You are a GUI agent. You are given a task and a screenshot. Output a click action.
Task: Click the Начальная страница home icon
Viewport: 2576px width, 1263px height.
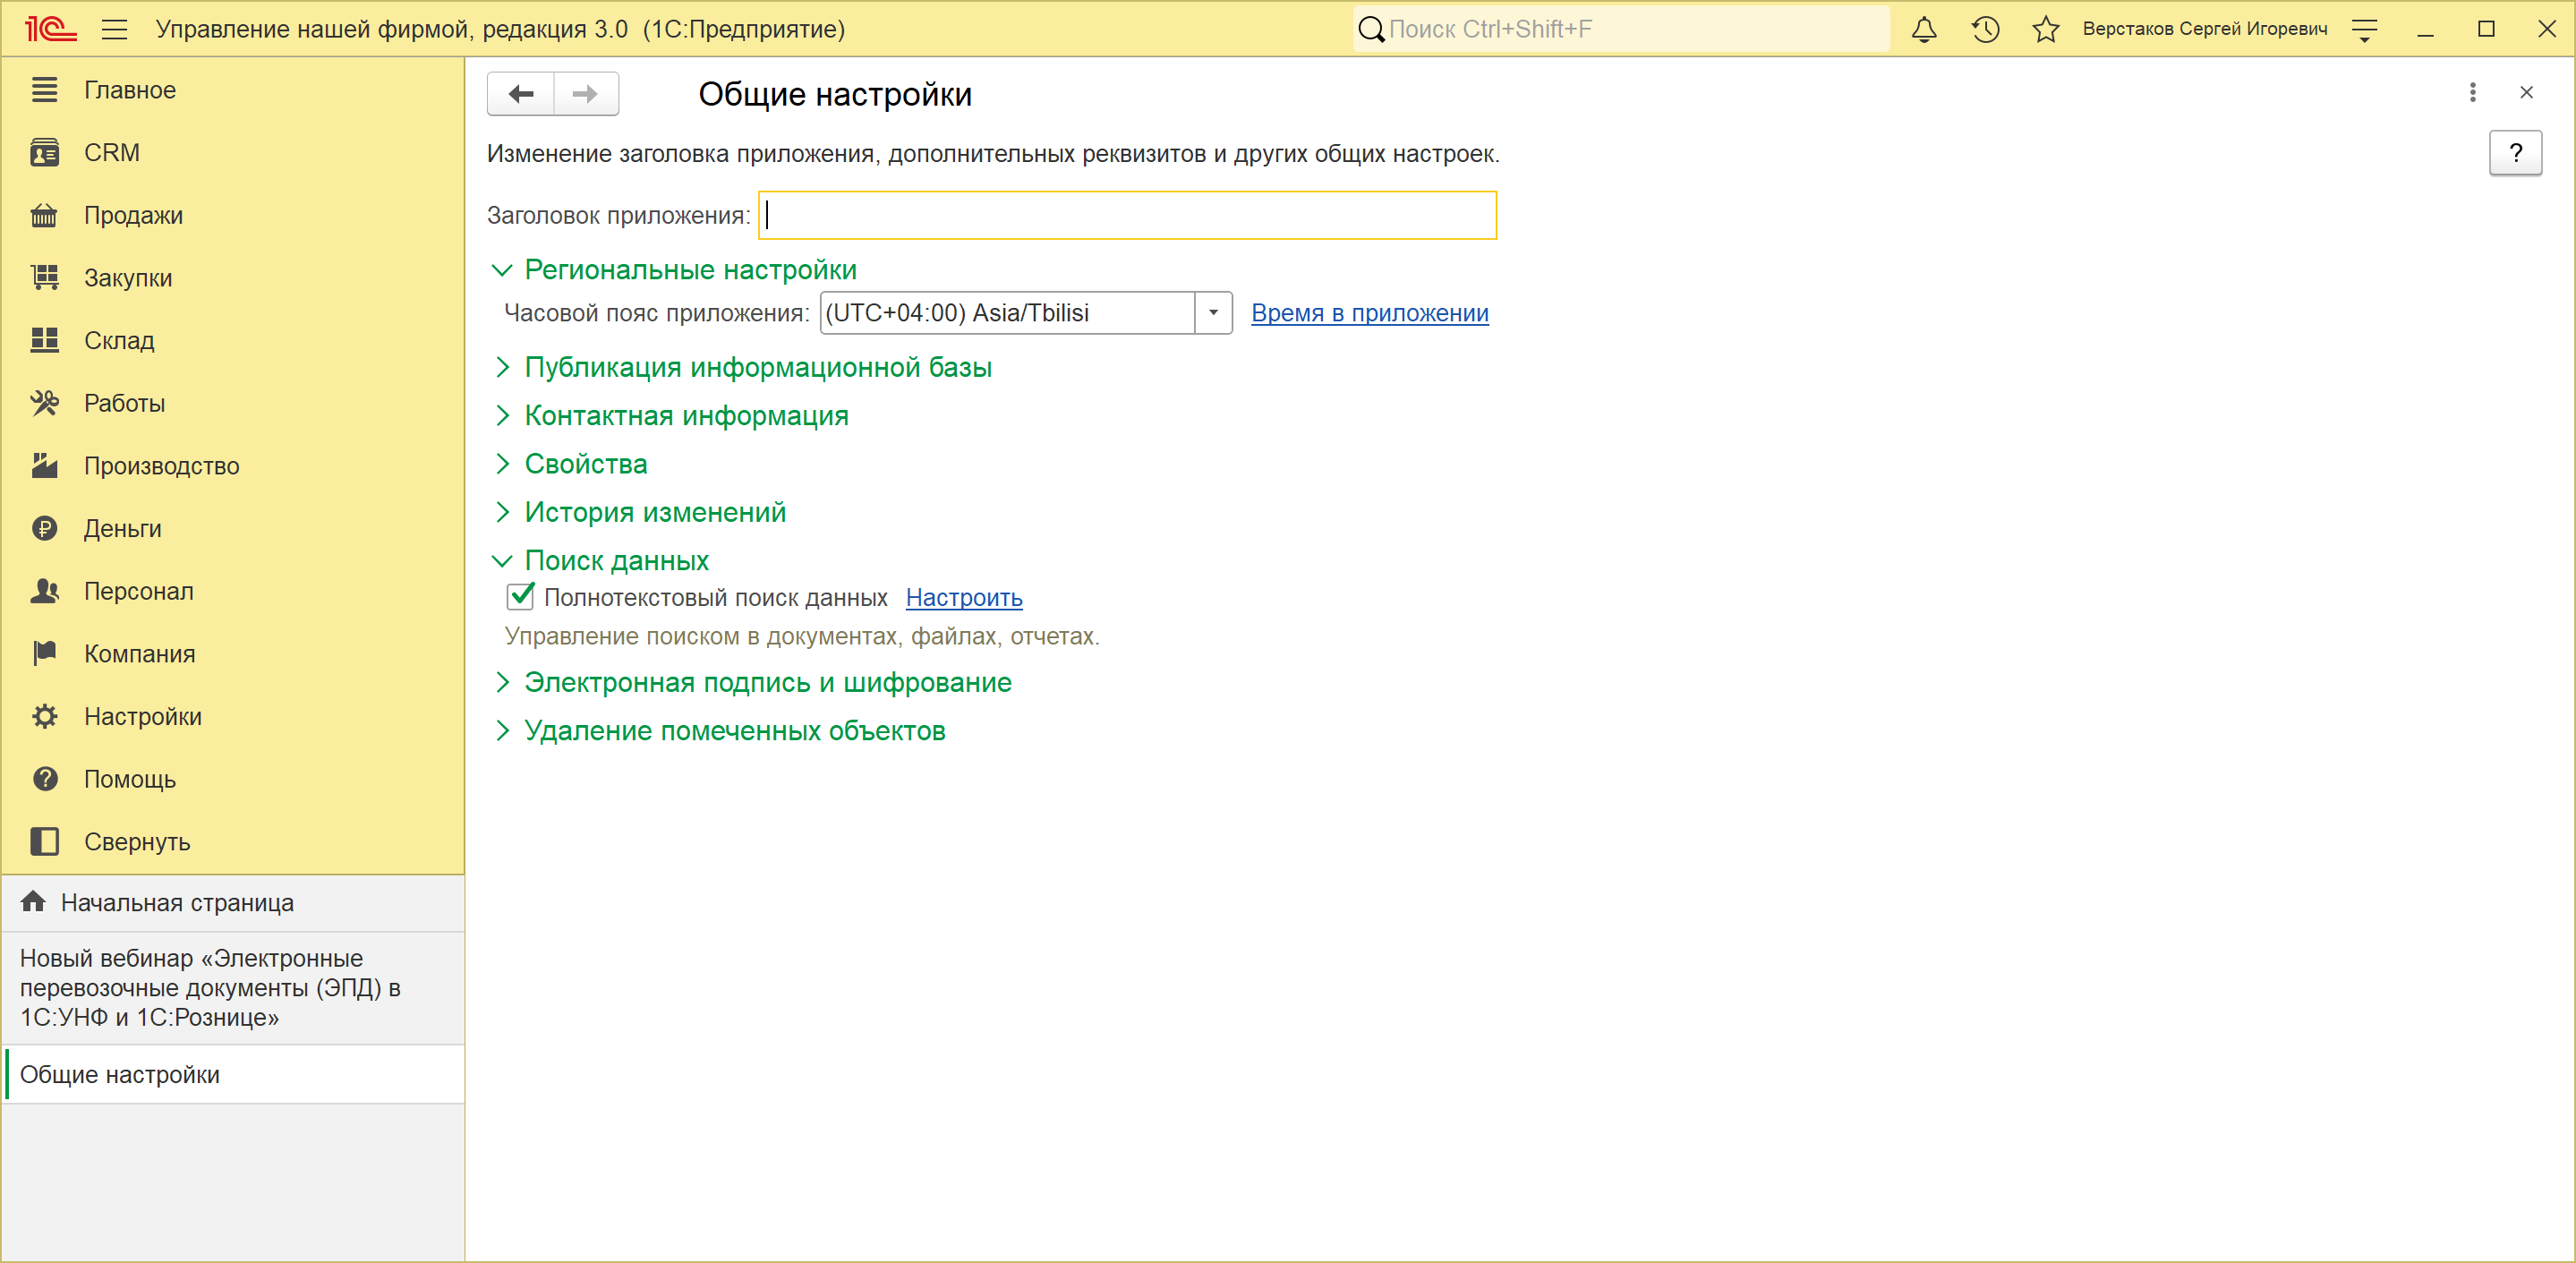33,902
